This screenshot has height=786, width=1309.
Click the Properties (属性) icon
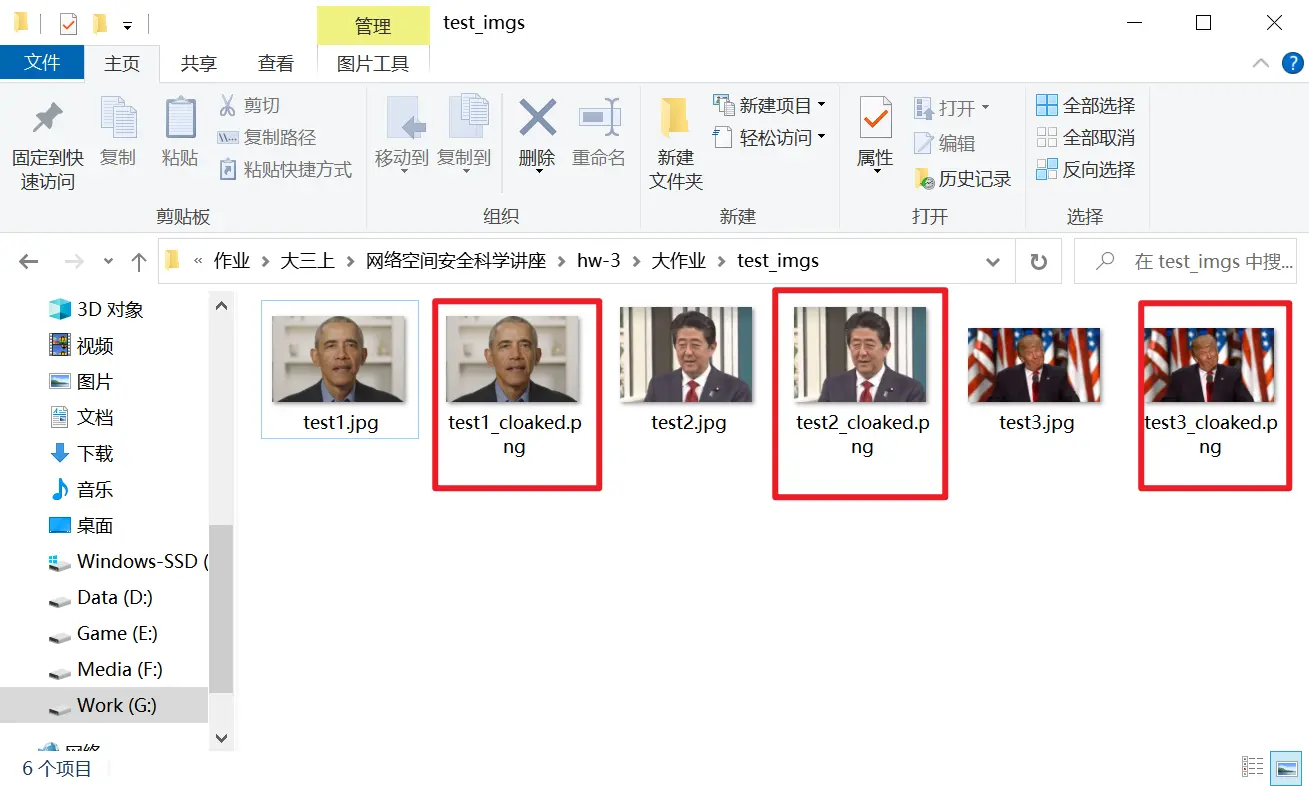point(875,120)
